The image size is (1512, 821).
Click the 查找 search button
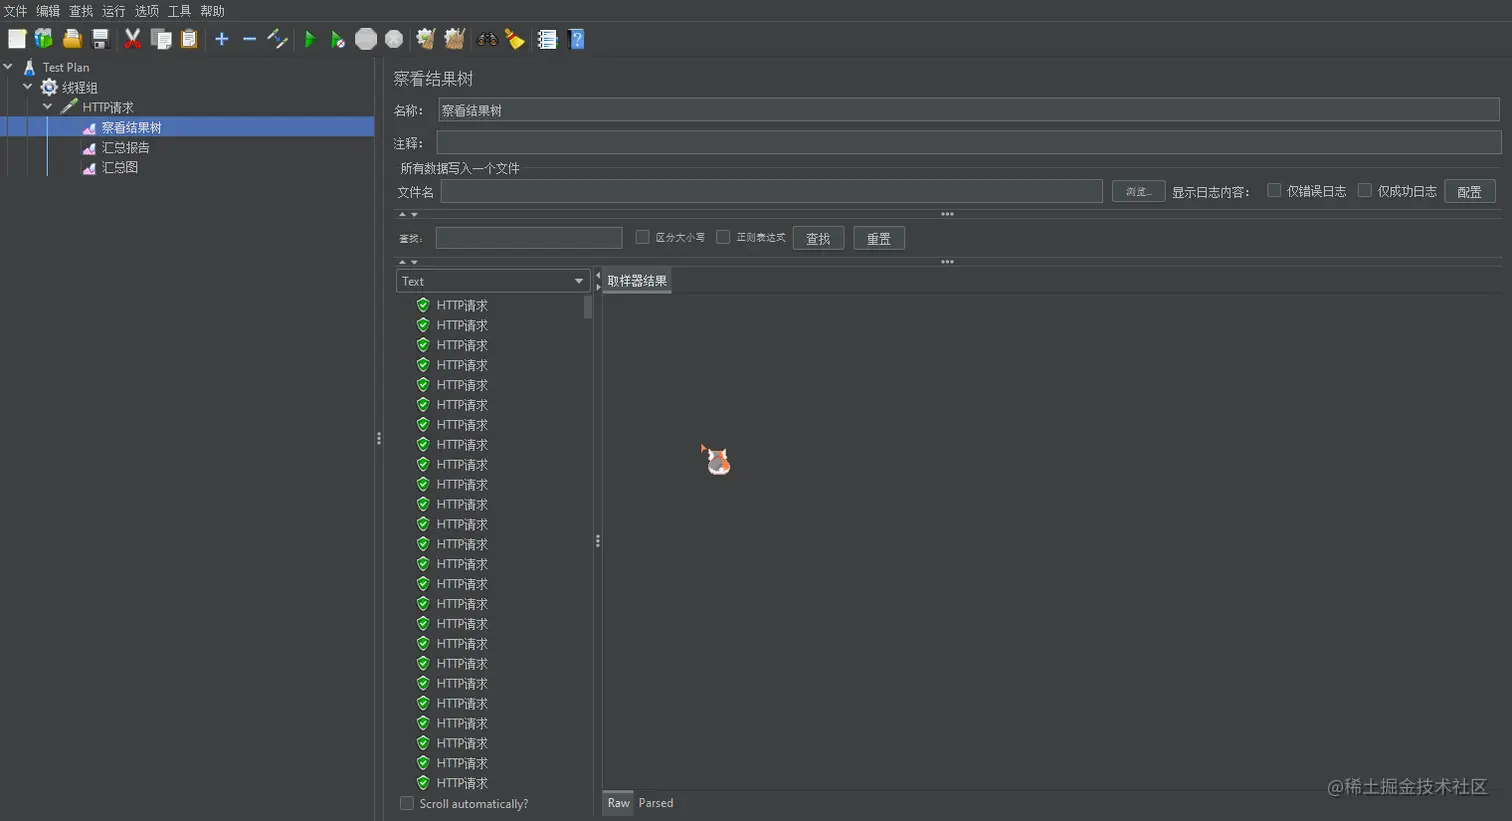pos(818,238)
